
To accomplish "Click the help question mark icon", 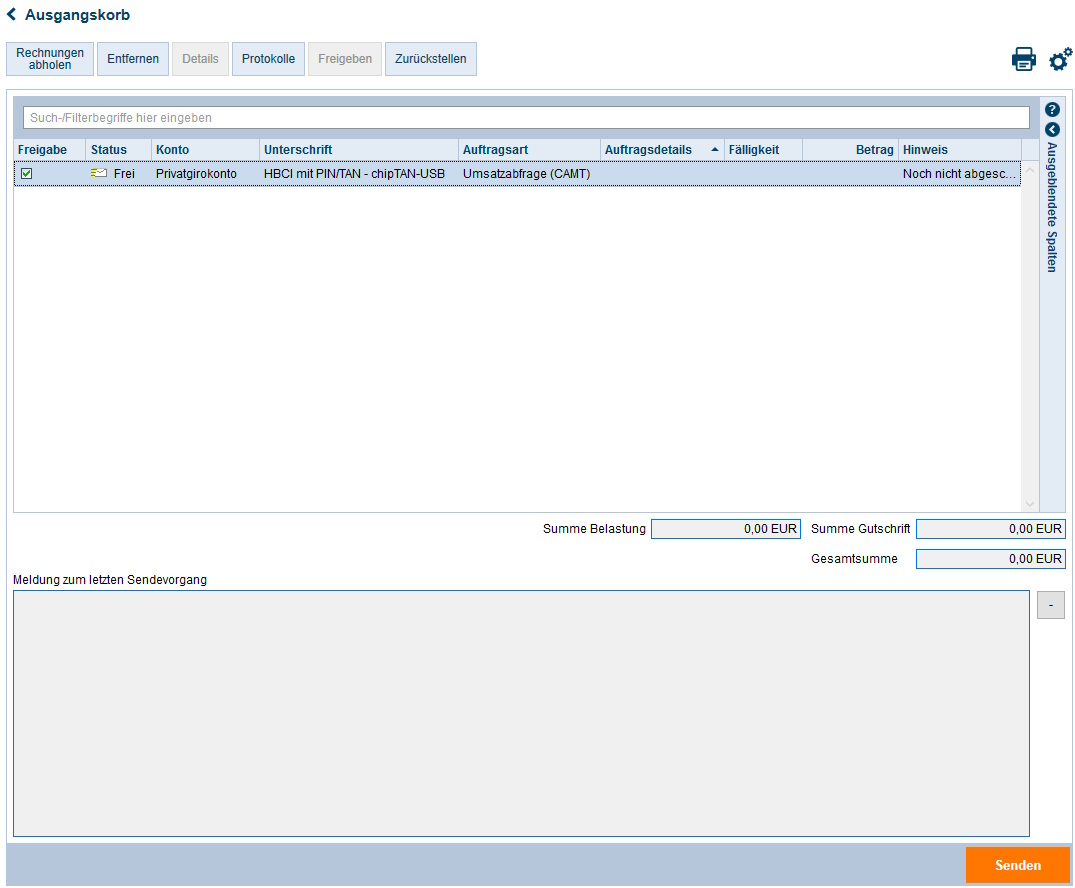I will pyautogui.click(x=1052, y=110).
